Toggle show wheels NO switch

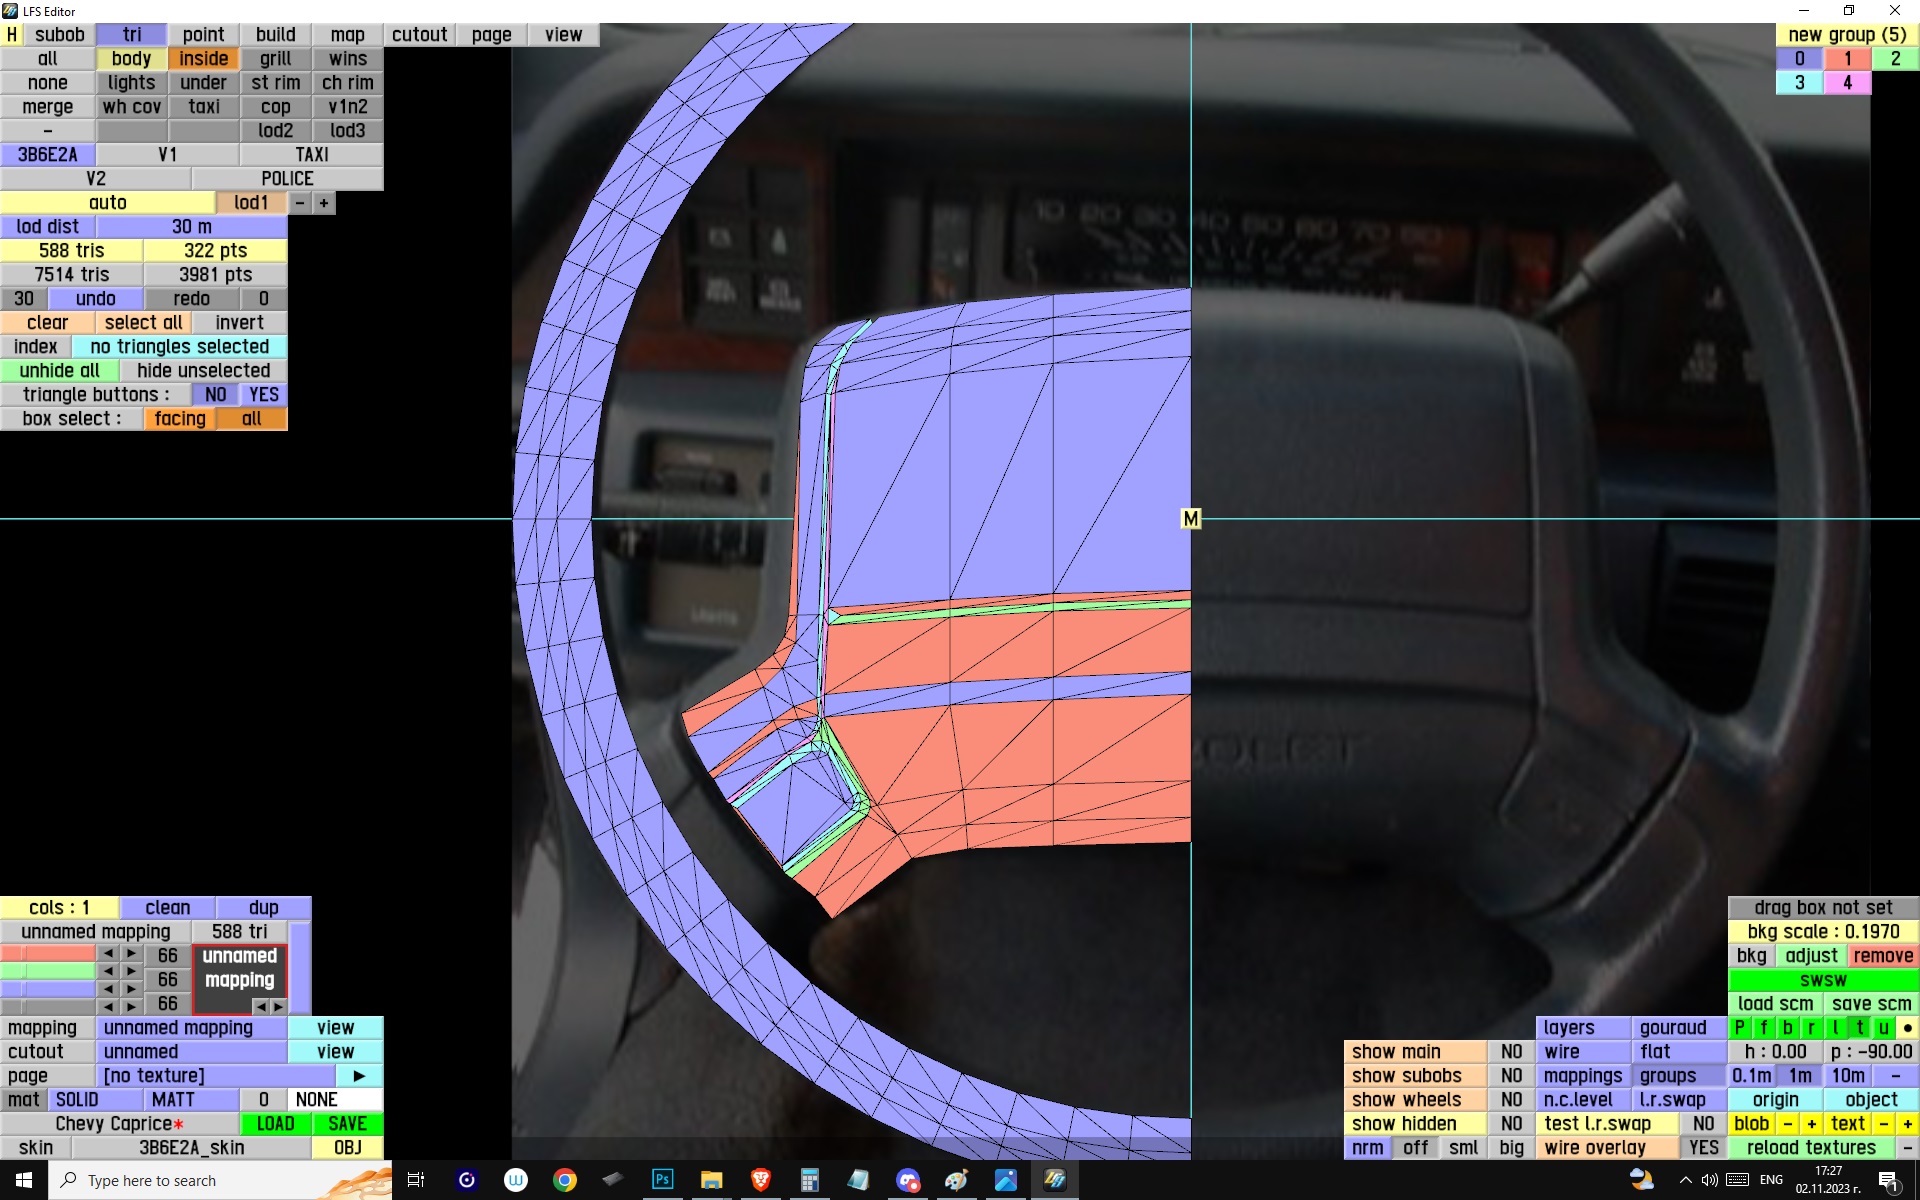click(1510, 1100)
